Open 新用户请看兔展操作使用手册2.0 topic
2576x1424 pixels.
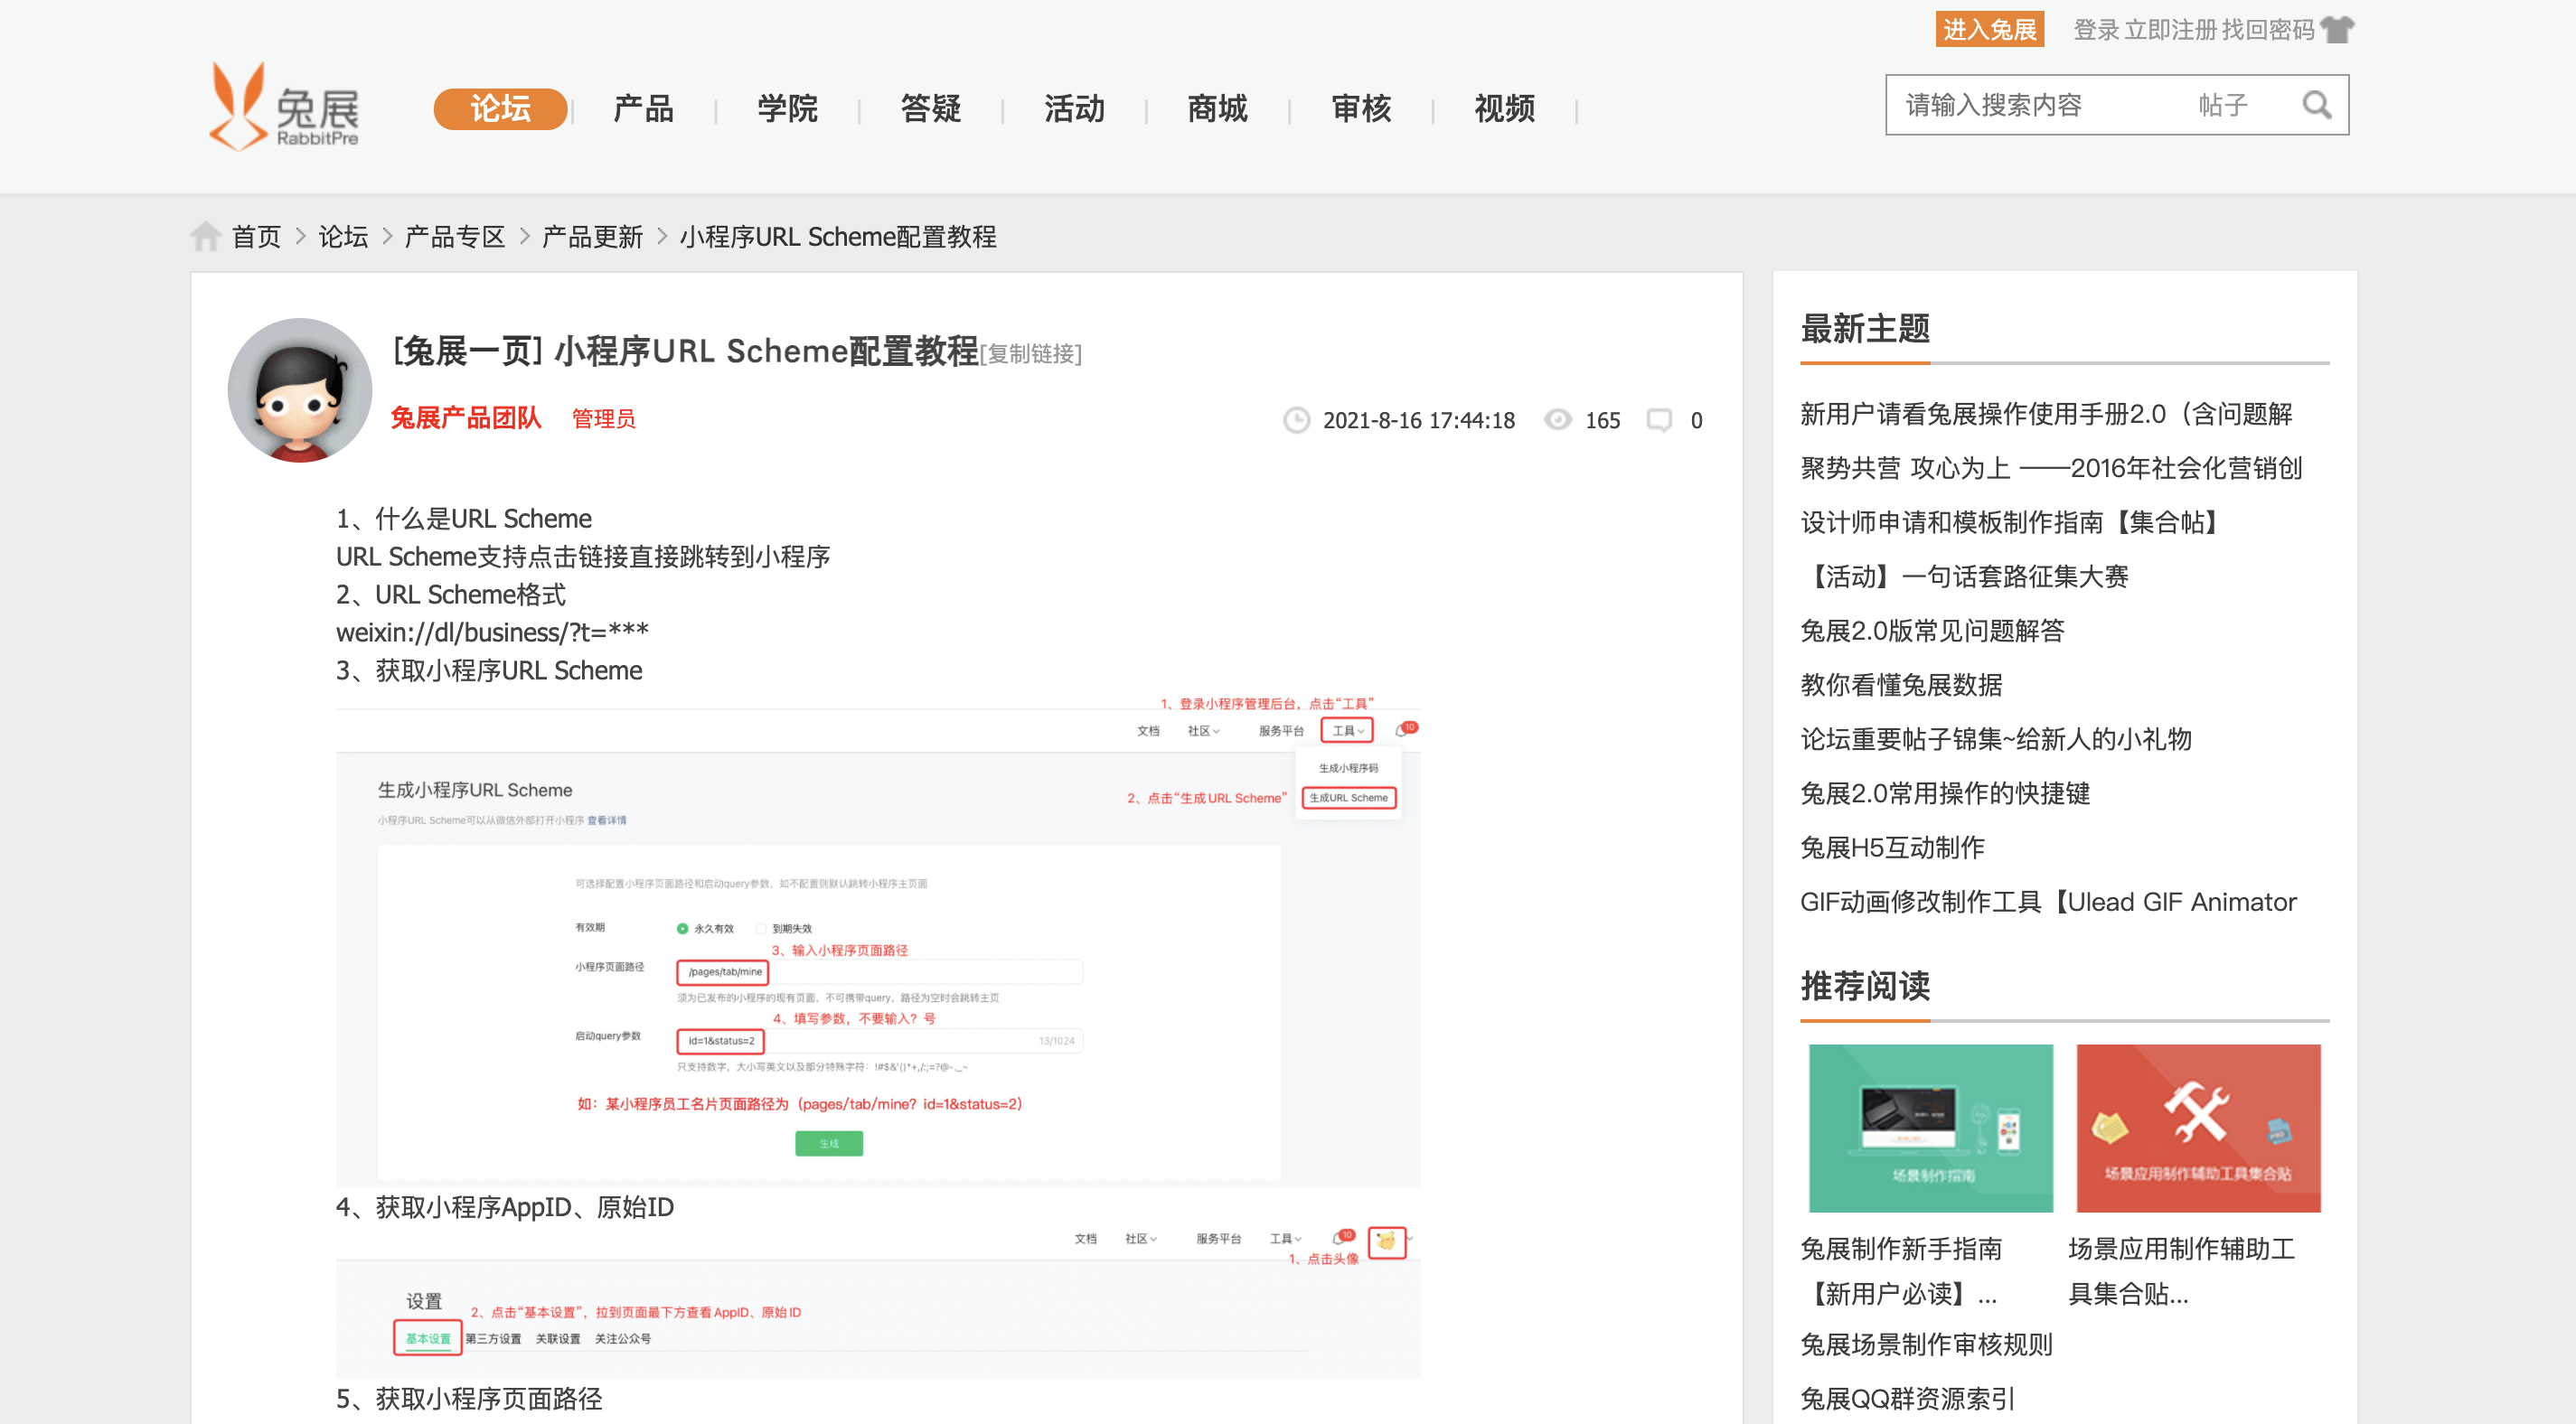[x=2046, y=414]
